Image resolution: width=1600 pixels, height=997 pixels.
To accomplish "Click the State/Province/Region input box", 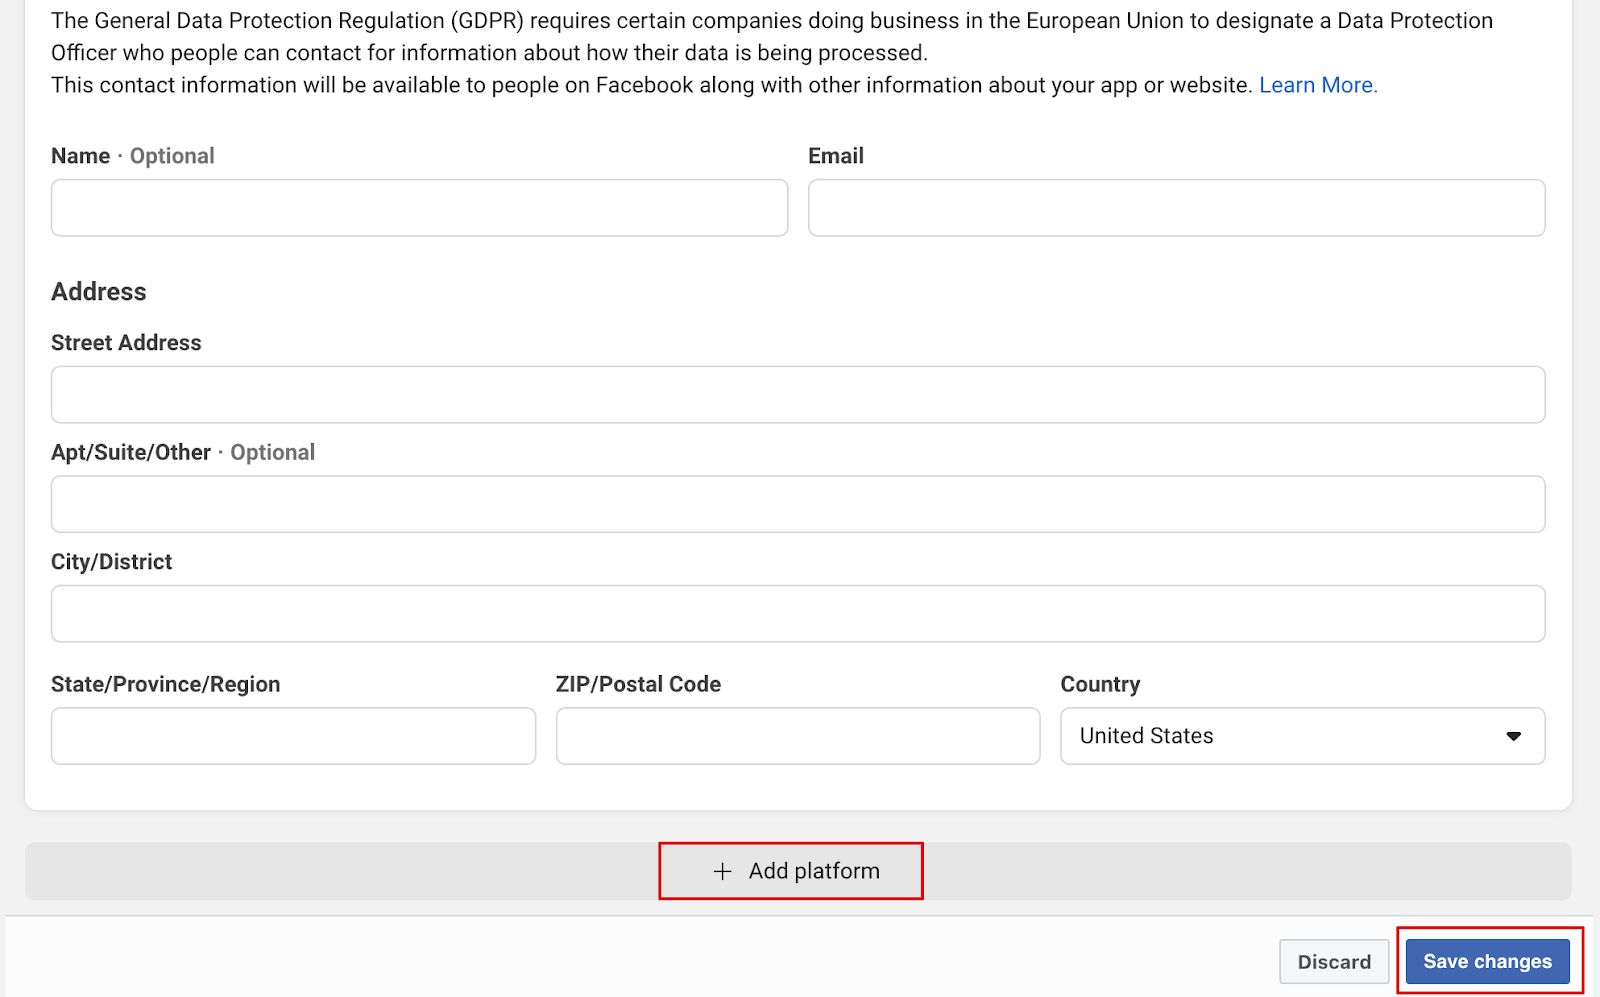I will pos(293,736).
